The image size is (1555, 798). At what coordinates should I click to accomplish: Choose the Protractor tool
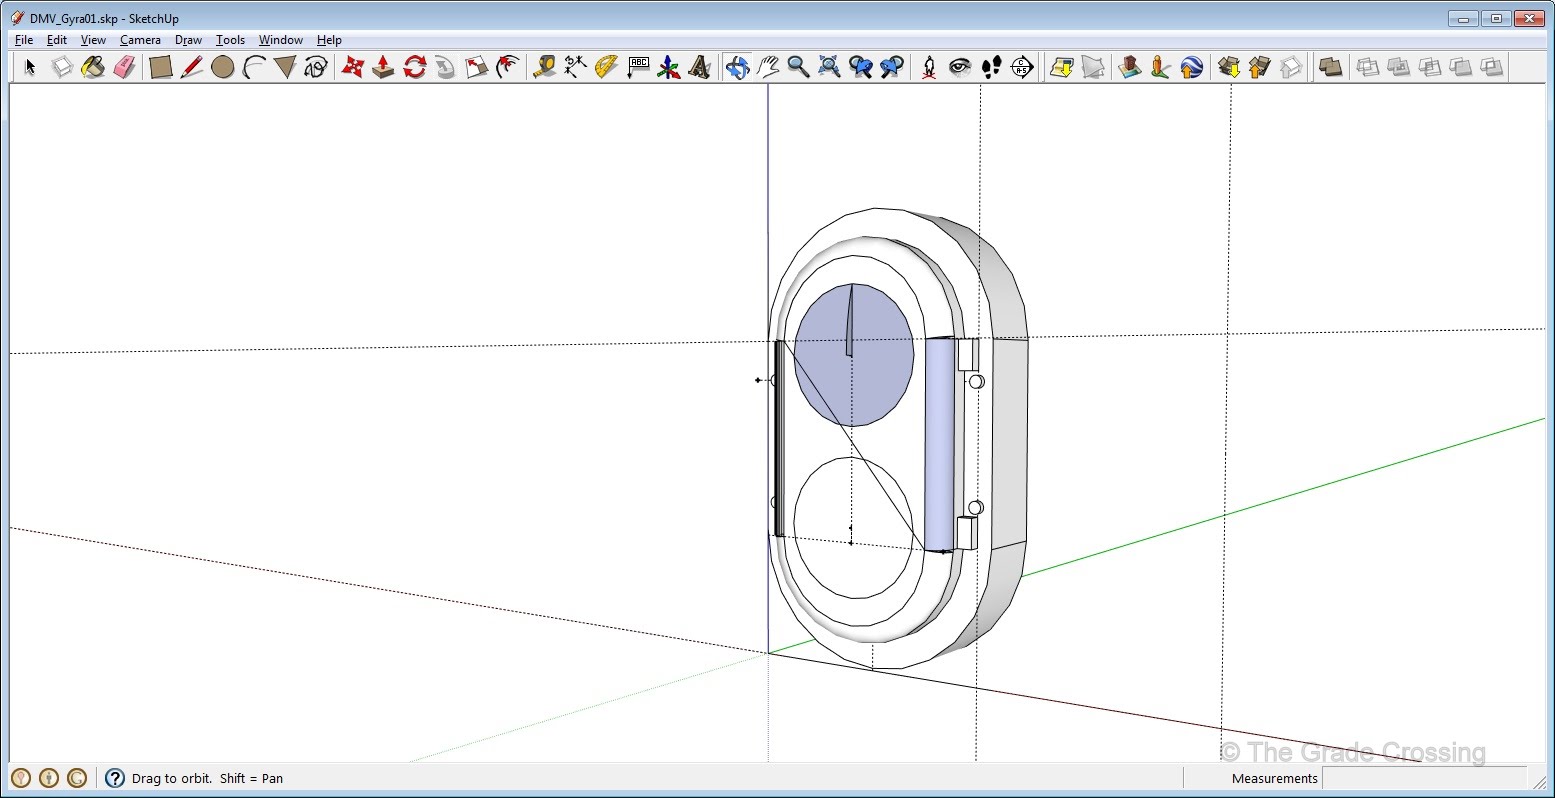point(606,67)
